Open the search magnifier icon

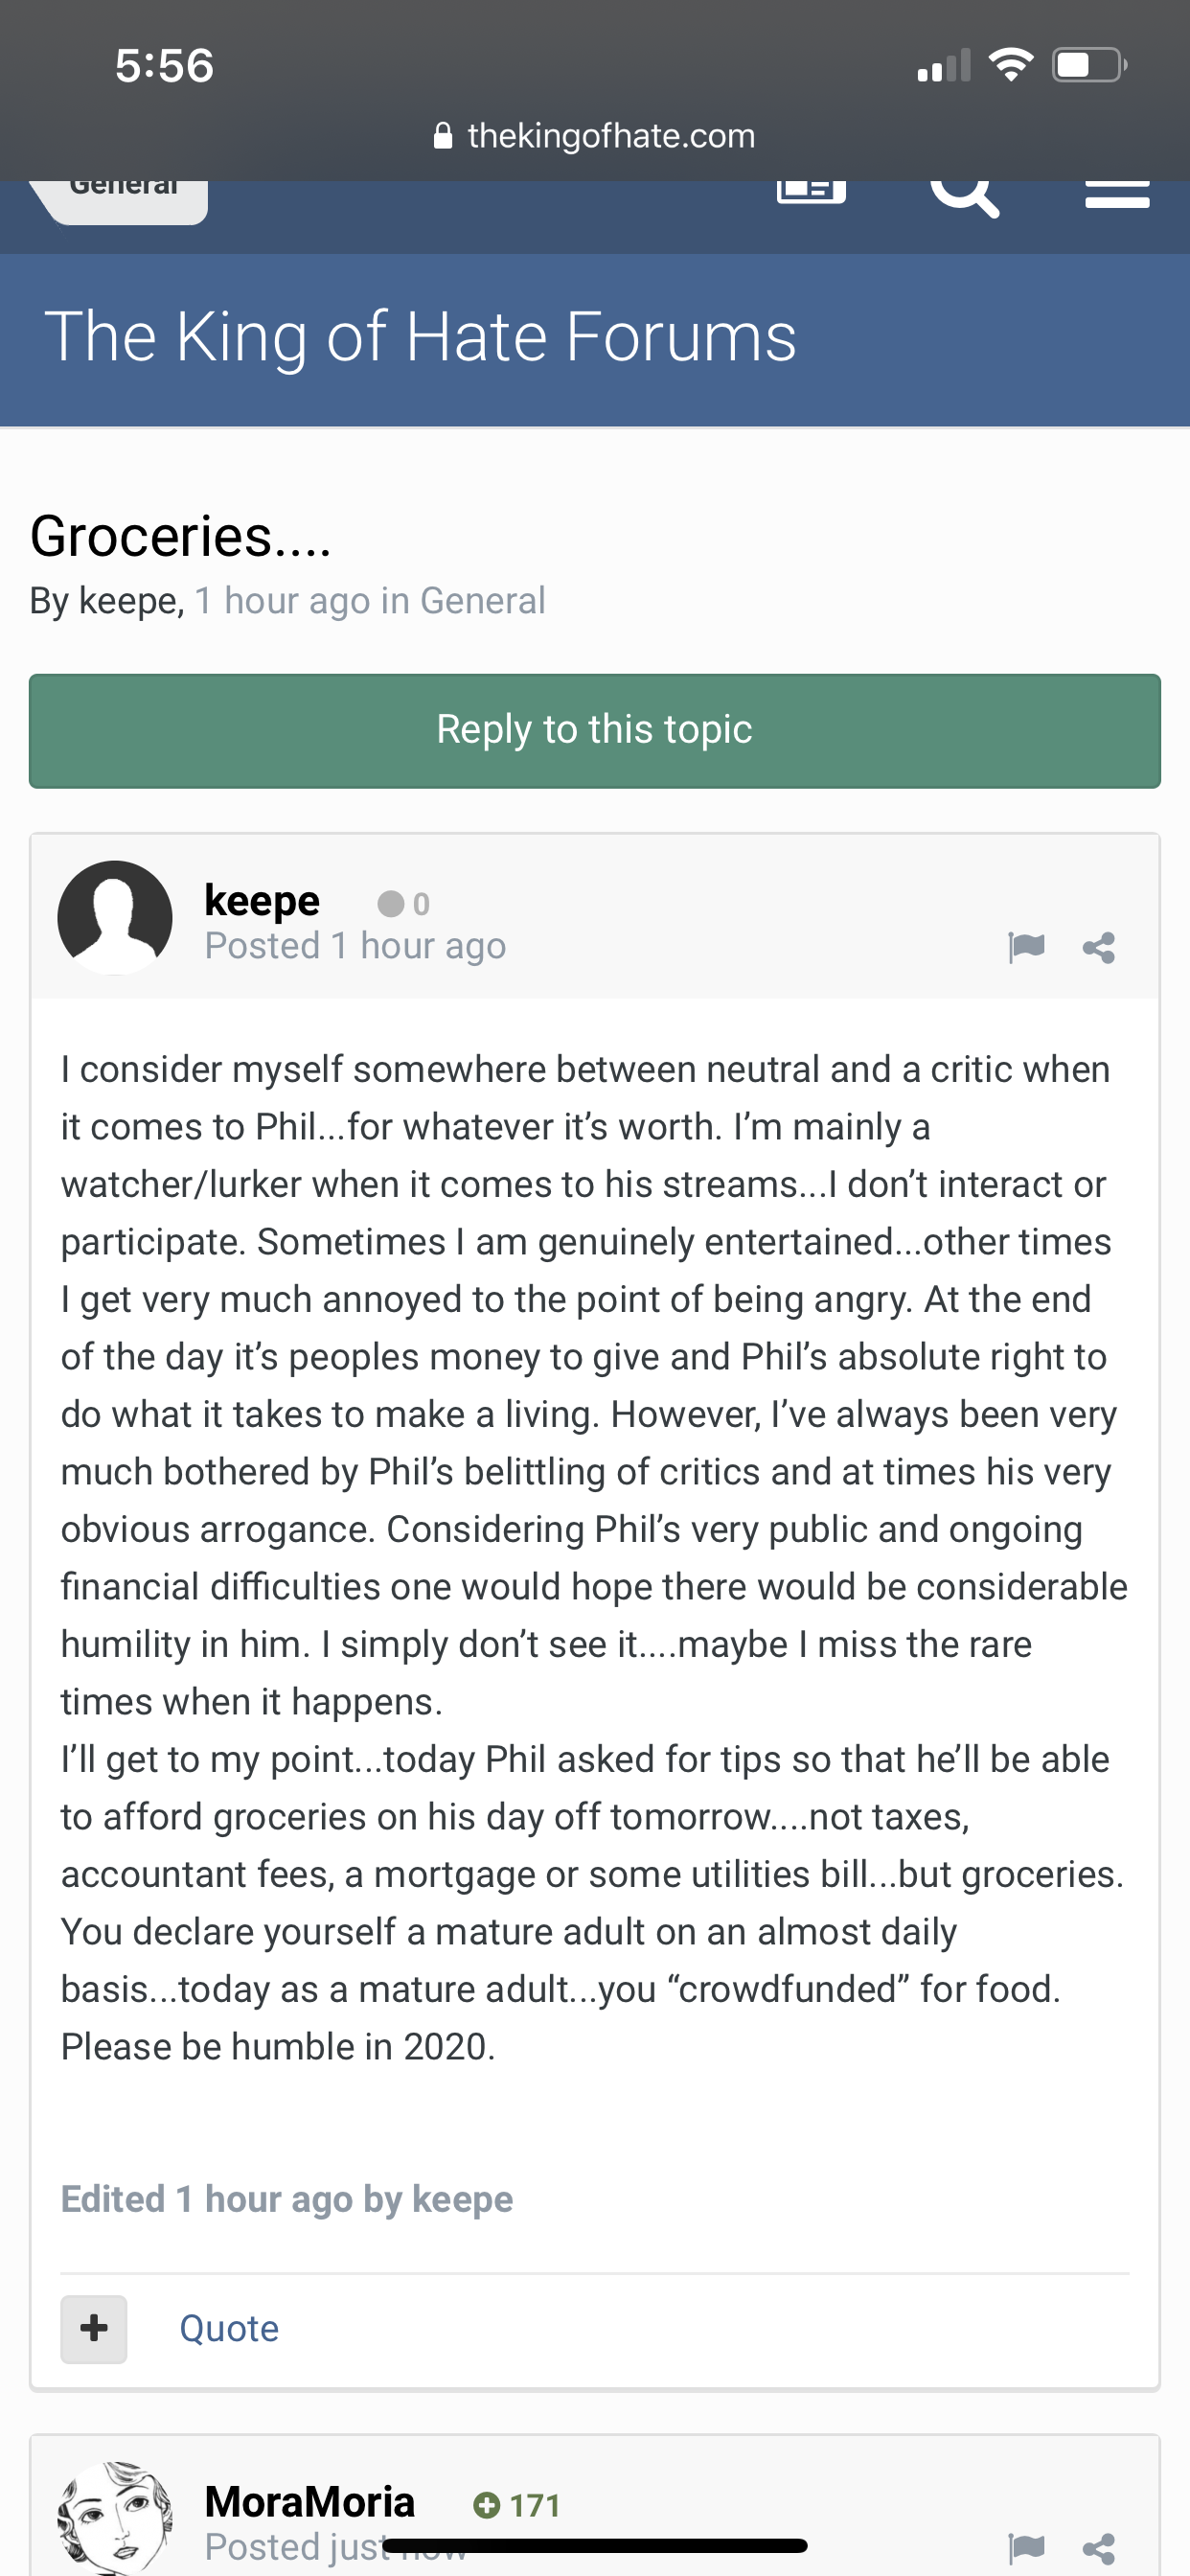click(x=964, y=192)
